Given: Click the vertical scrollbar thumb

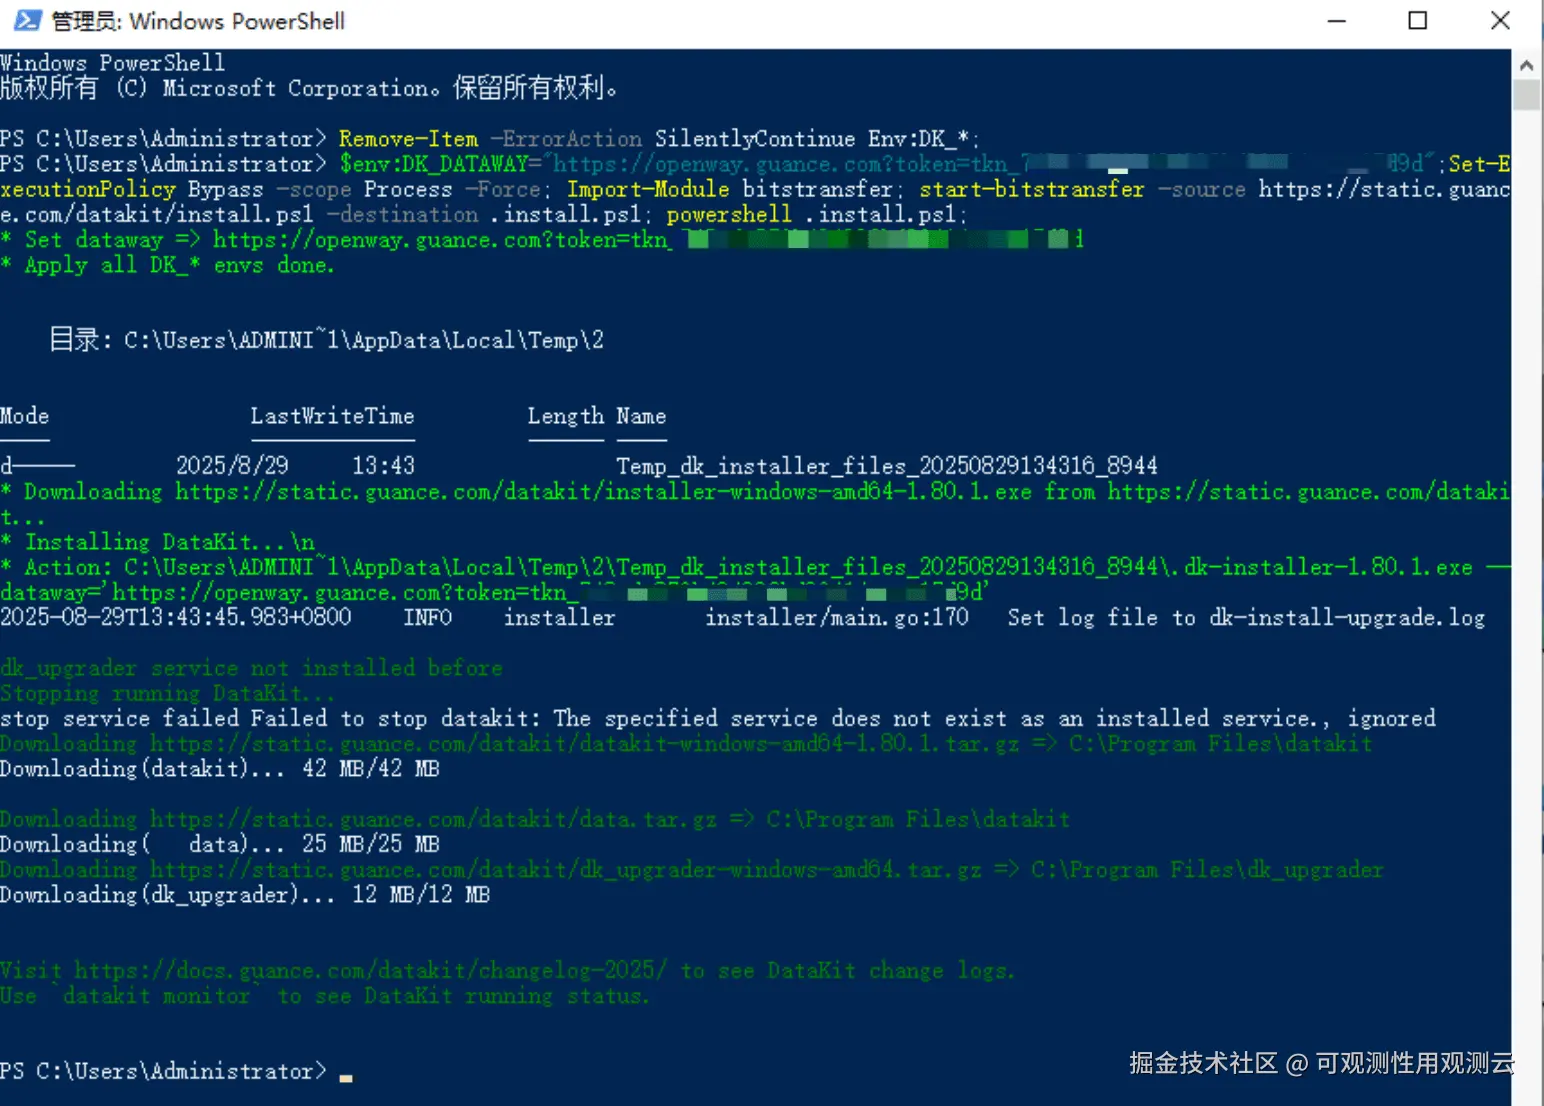Looking at the screenshot, I should coord(1526,95).
